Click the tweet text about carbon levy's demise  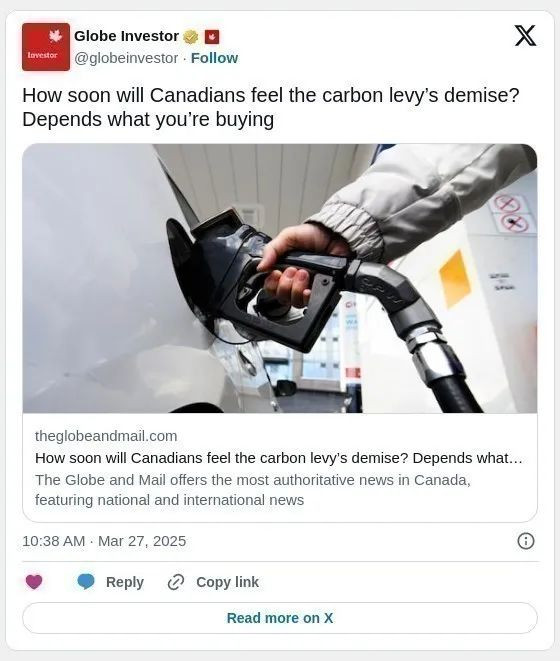(x=271, y=107)
